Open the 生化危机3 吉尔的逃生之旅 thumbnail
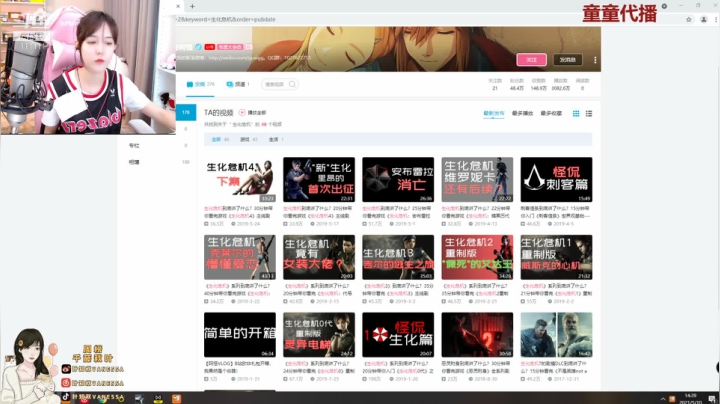Image resolution: width=720 pixels, height=404 pixels. pyautogui.click(x=398, y=257)
